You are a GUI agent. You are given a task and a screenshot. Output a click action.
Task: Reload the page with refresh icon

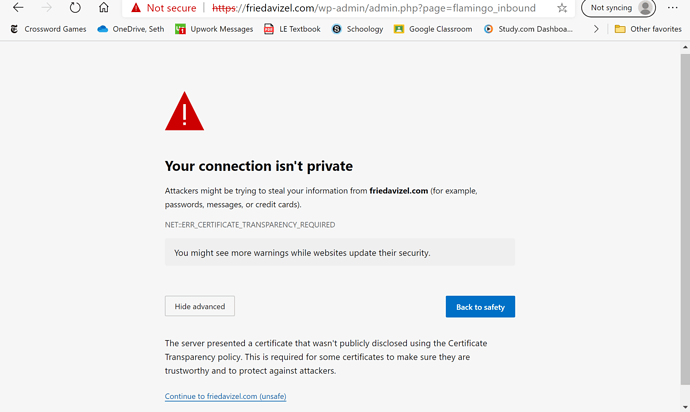click(75, 8)
